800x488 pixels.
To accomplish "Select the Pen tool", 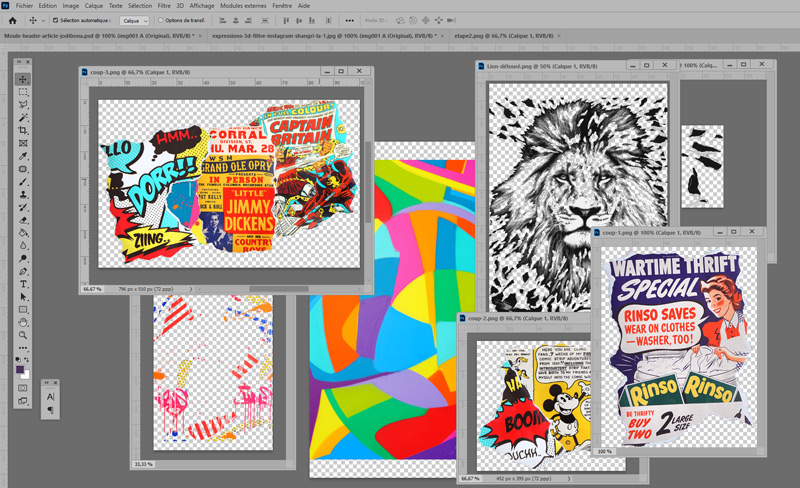I will tap(23, 271).
